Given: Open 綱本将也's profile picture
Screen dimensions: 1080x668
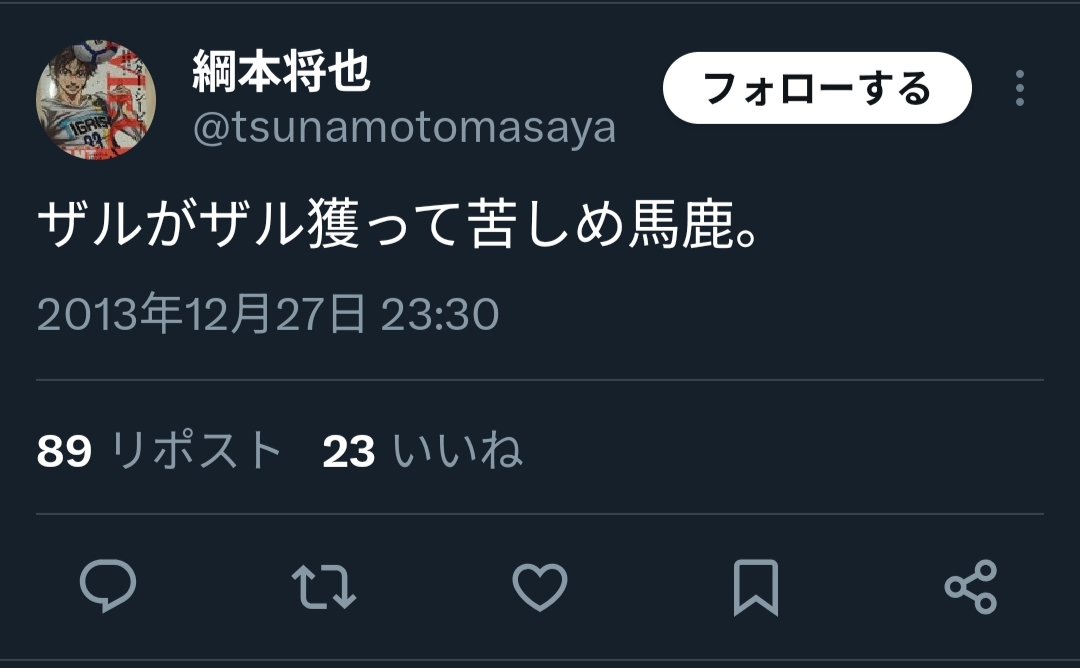Looking at the screenshot, I should point(96,100).
